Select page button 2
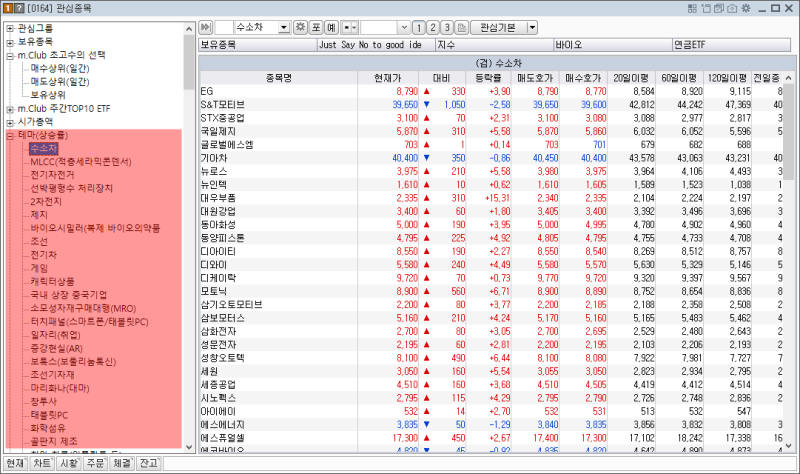800x474 pixels. 433,28
